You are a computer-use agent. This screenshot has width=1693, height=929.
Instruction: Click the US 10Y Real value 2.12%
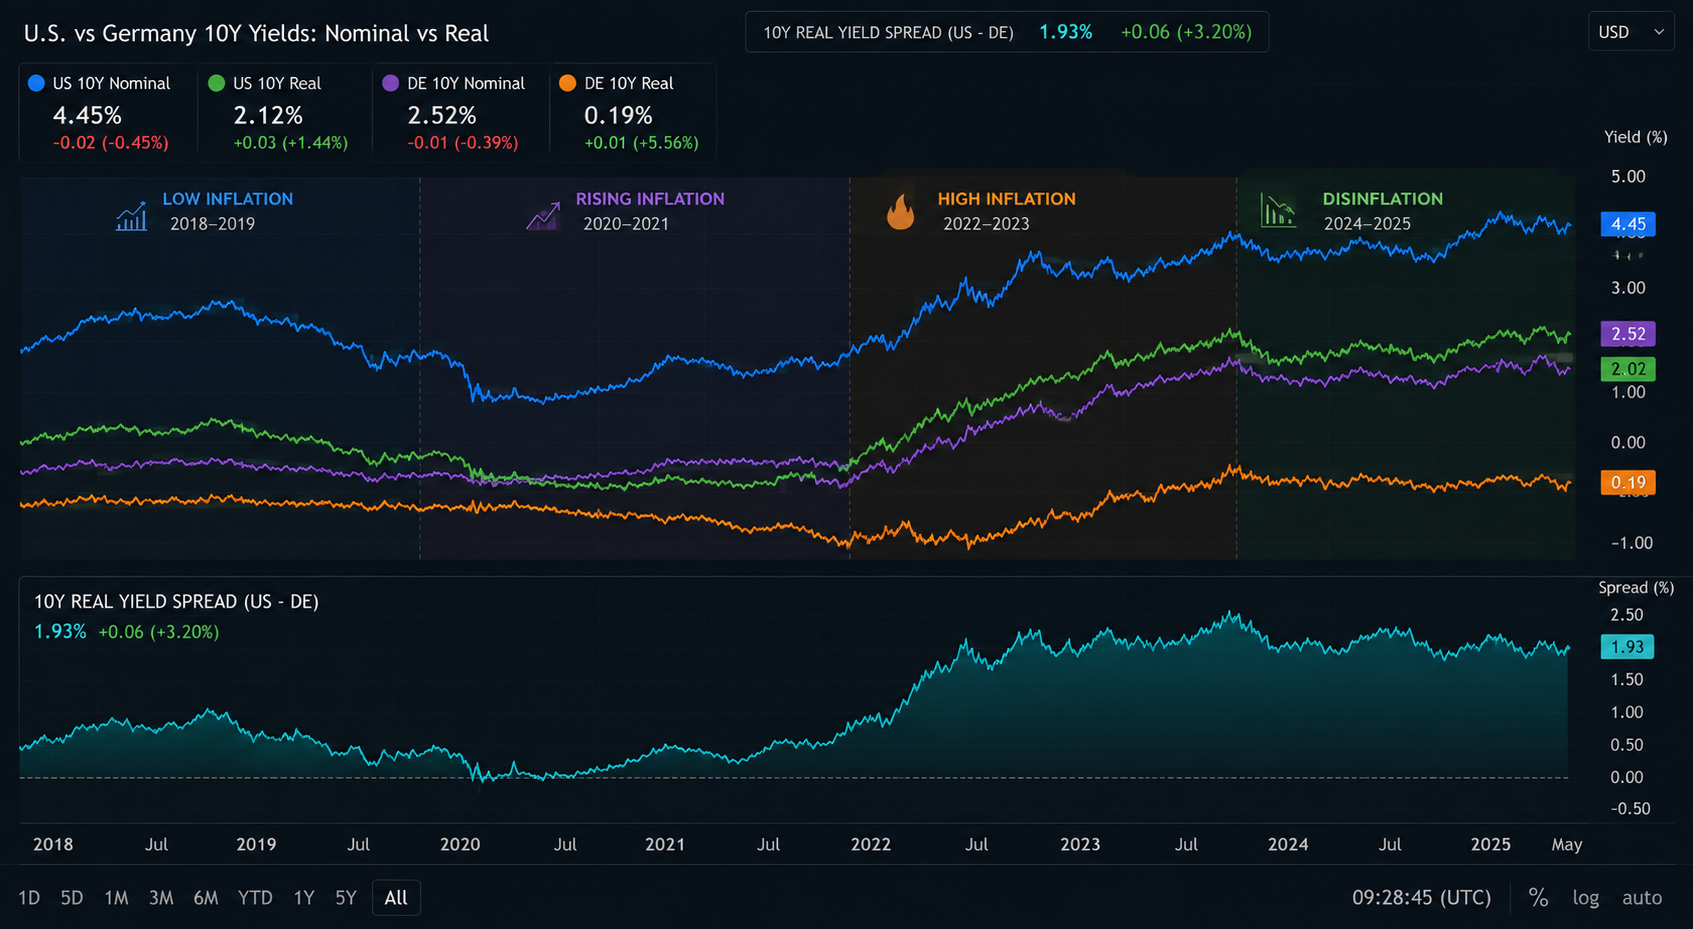268,115
